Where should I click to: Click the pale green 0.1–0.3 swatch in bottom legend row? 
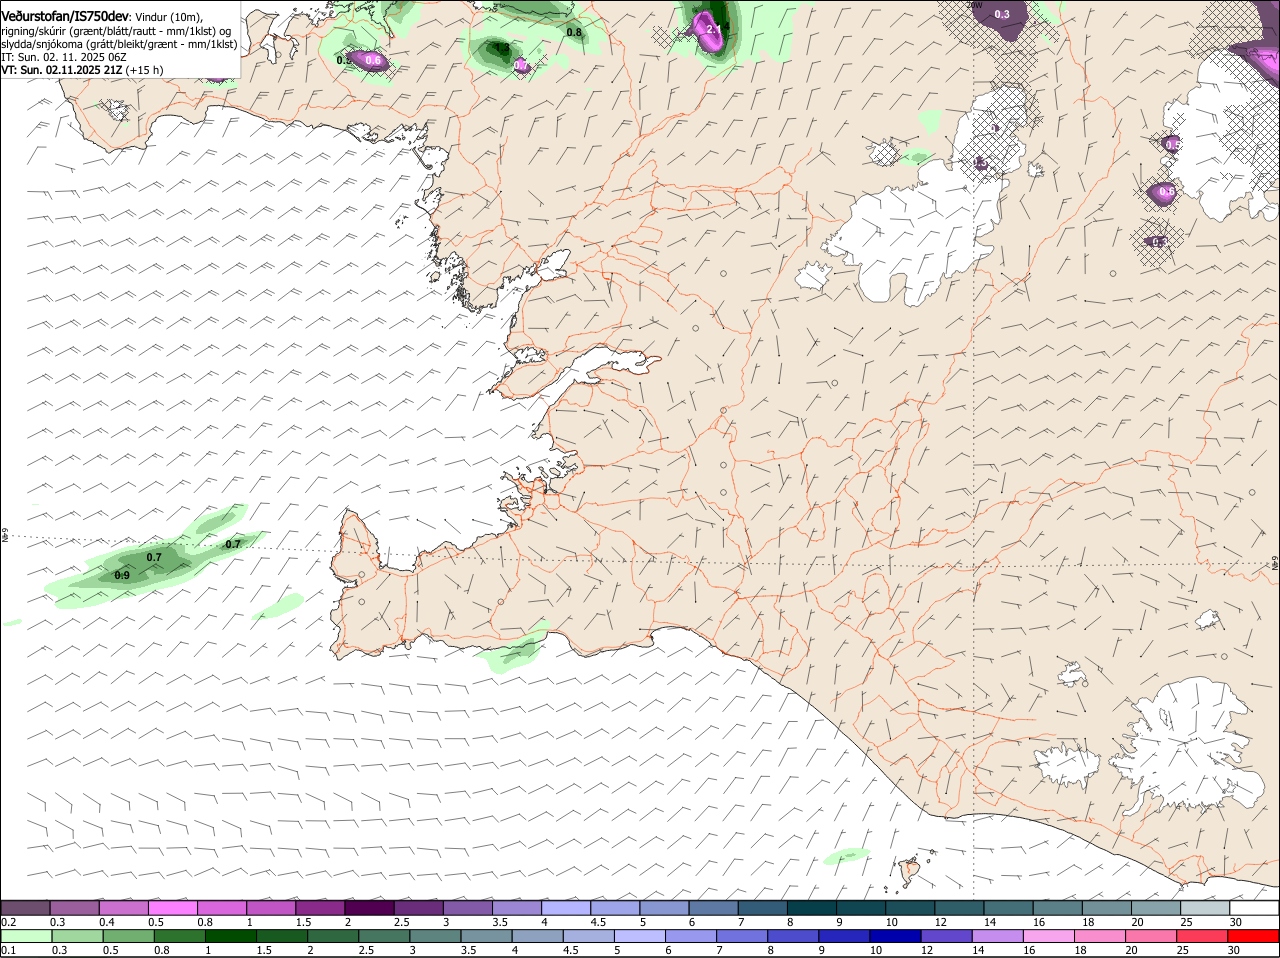pos(26,935)
